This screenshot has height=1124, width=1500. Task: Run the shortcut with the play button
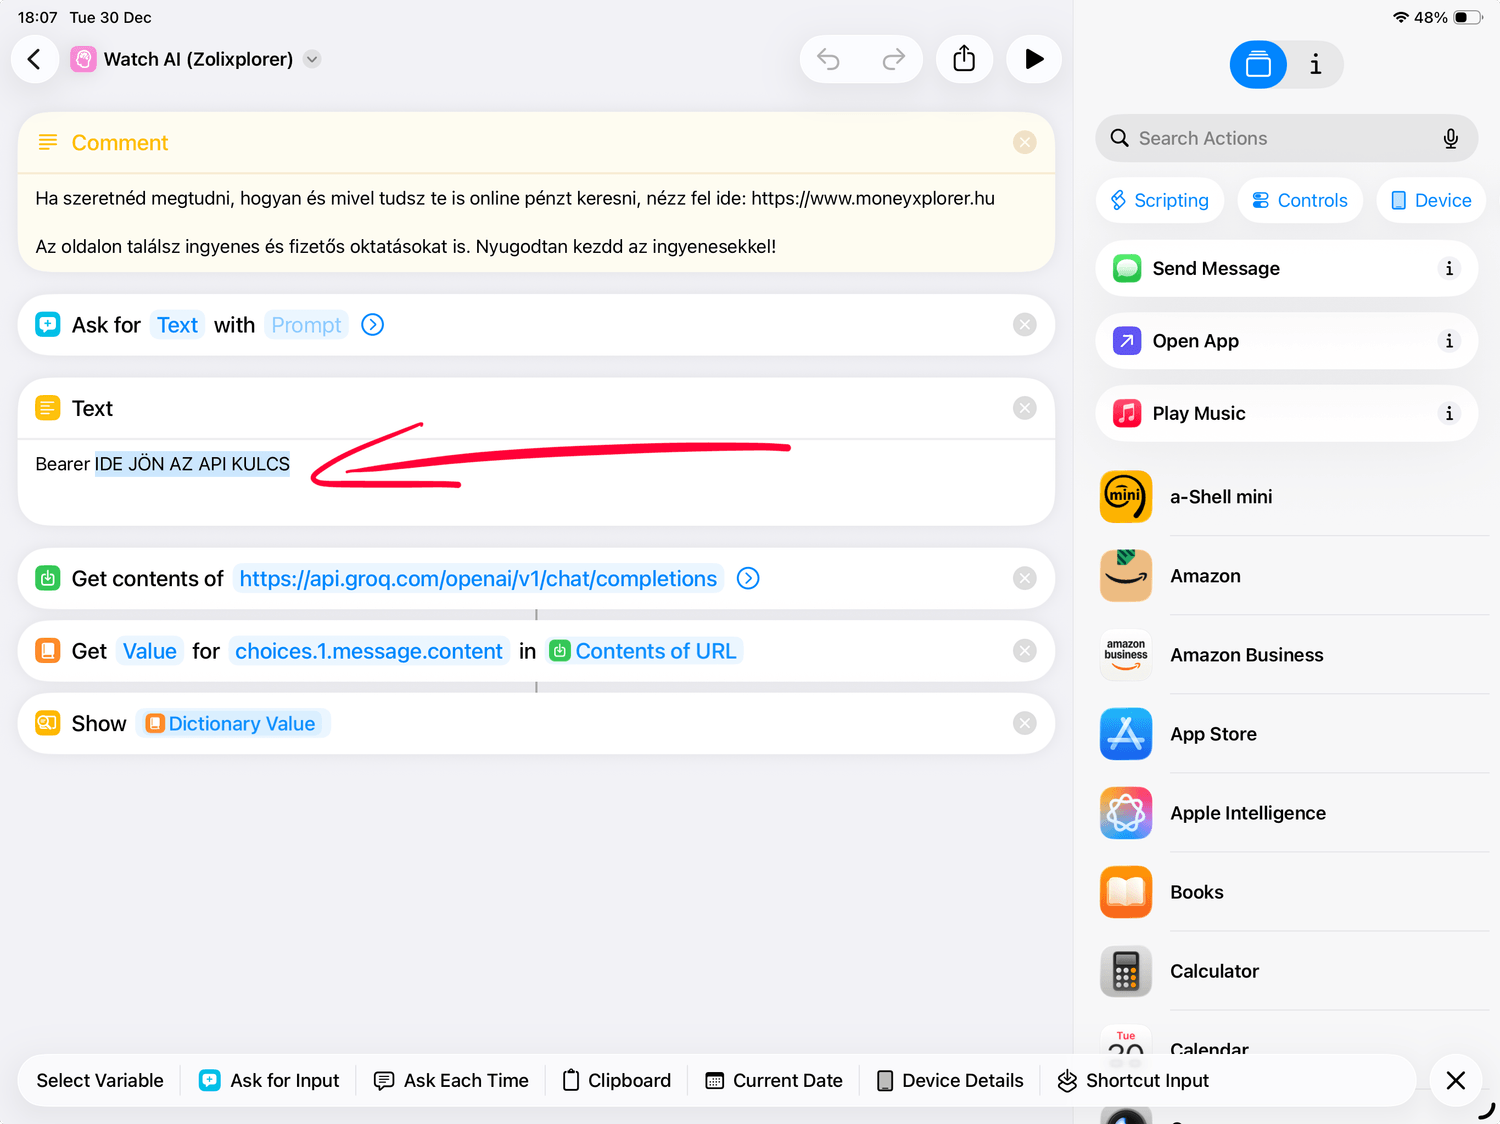tap(1034, 59)
